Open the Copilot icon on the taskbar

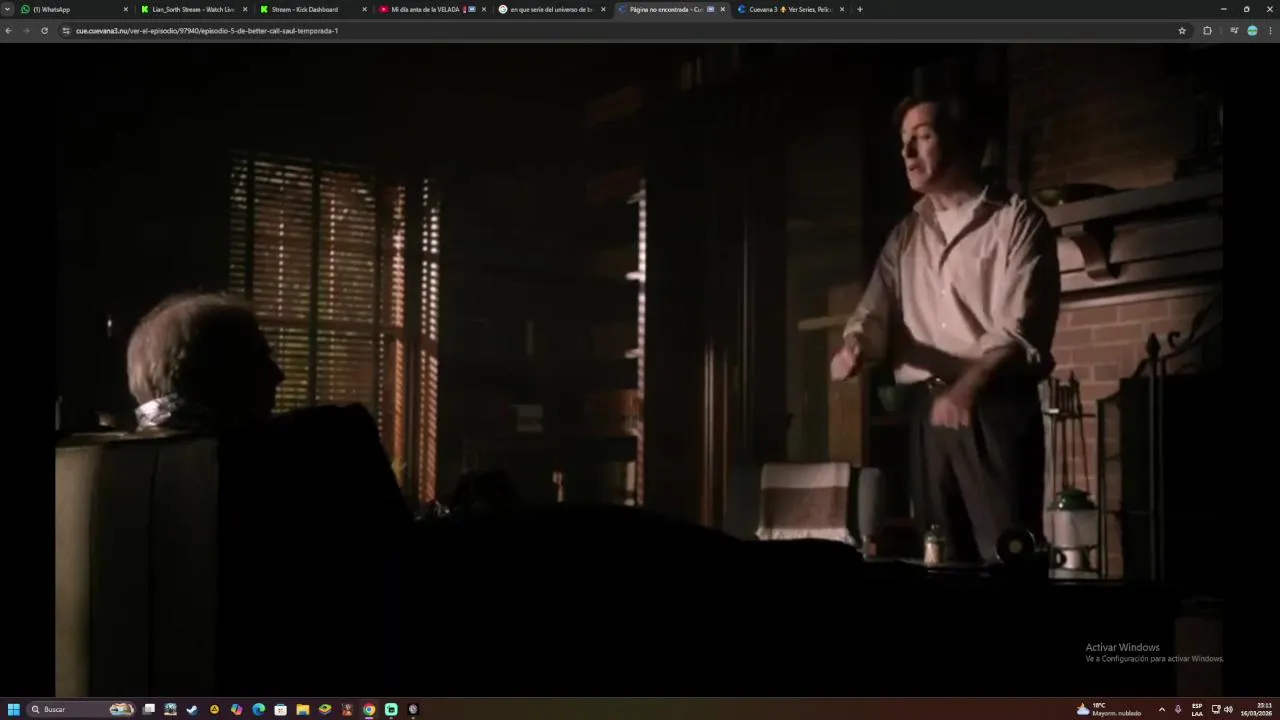click(x=236, y=709)
